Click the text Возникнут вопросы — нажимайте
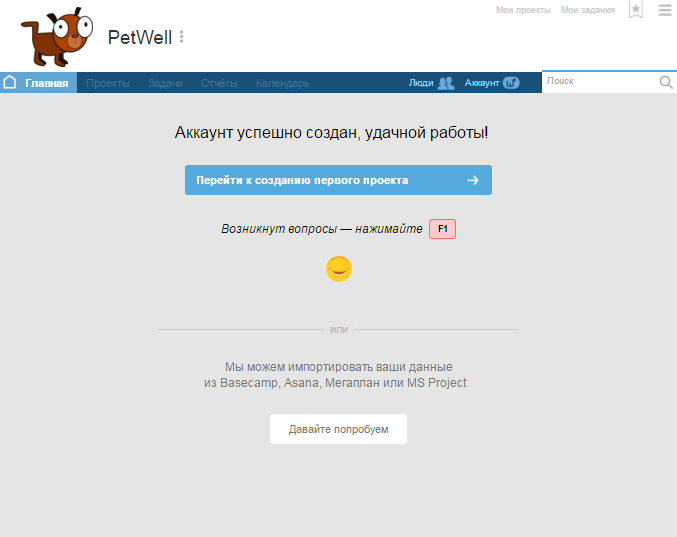Image resolution: width=677 pixels, height=537 pixels. (322, 229)
